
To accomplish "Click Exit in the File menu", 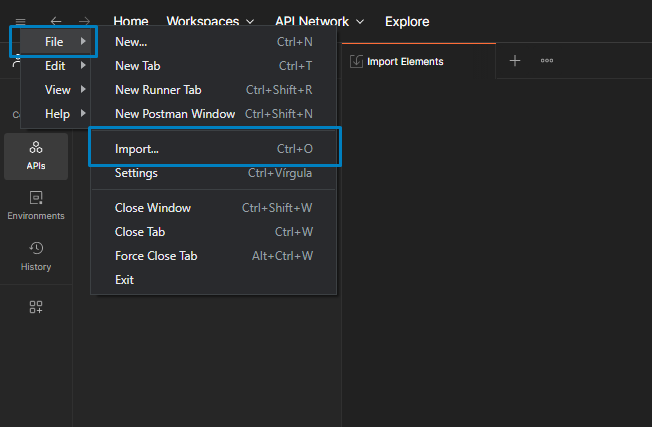I will click(x=213, y=280).
